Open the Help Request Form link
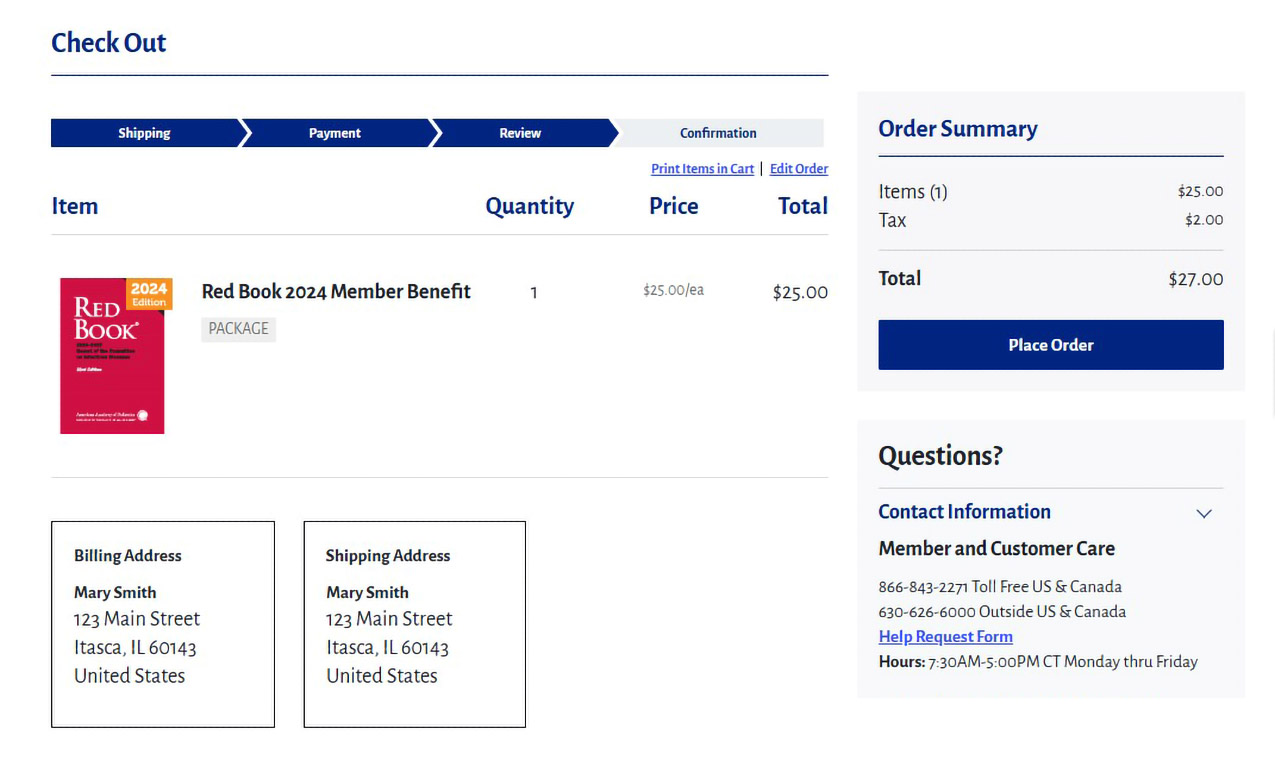The width and height of the screenshot is (1275, 760). pyautogui.click(x=945, y=637)
